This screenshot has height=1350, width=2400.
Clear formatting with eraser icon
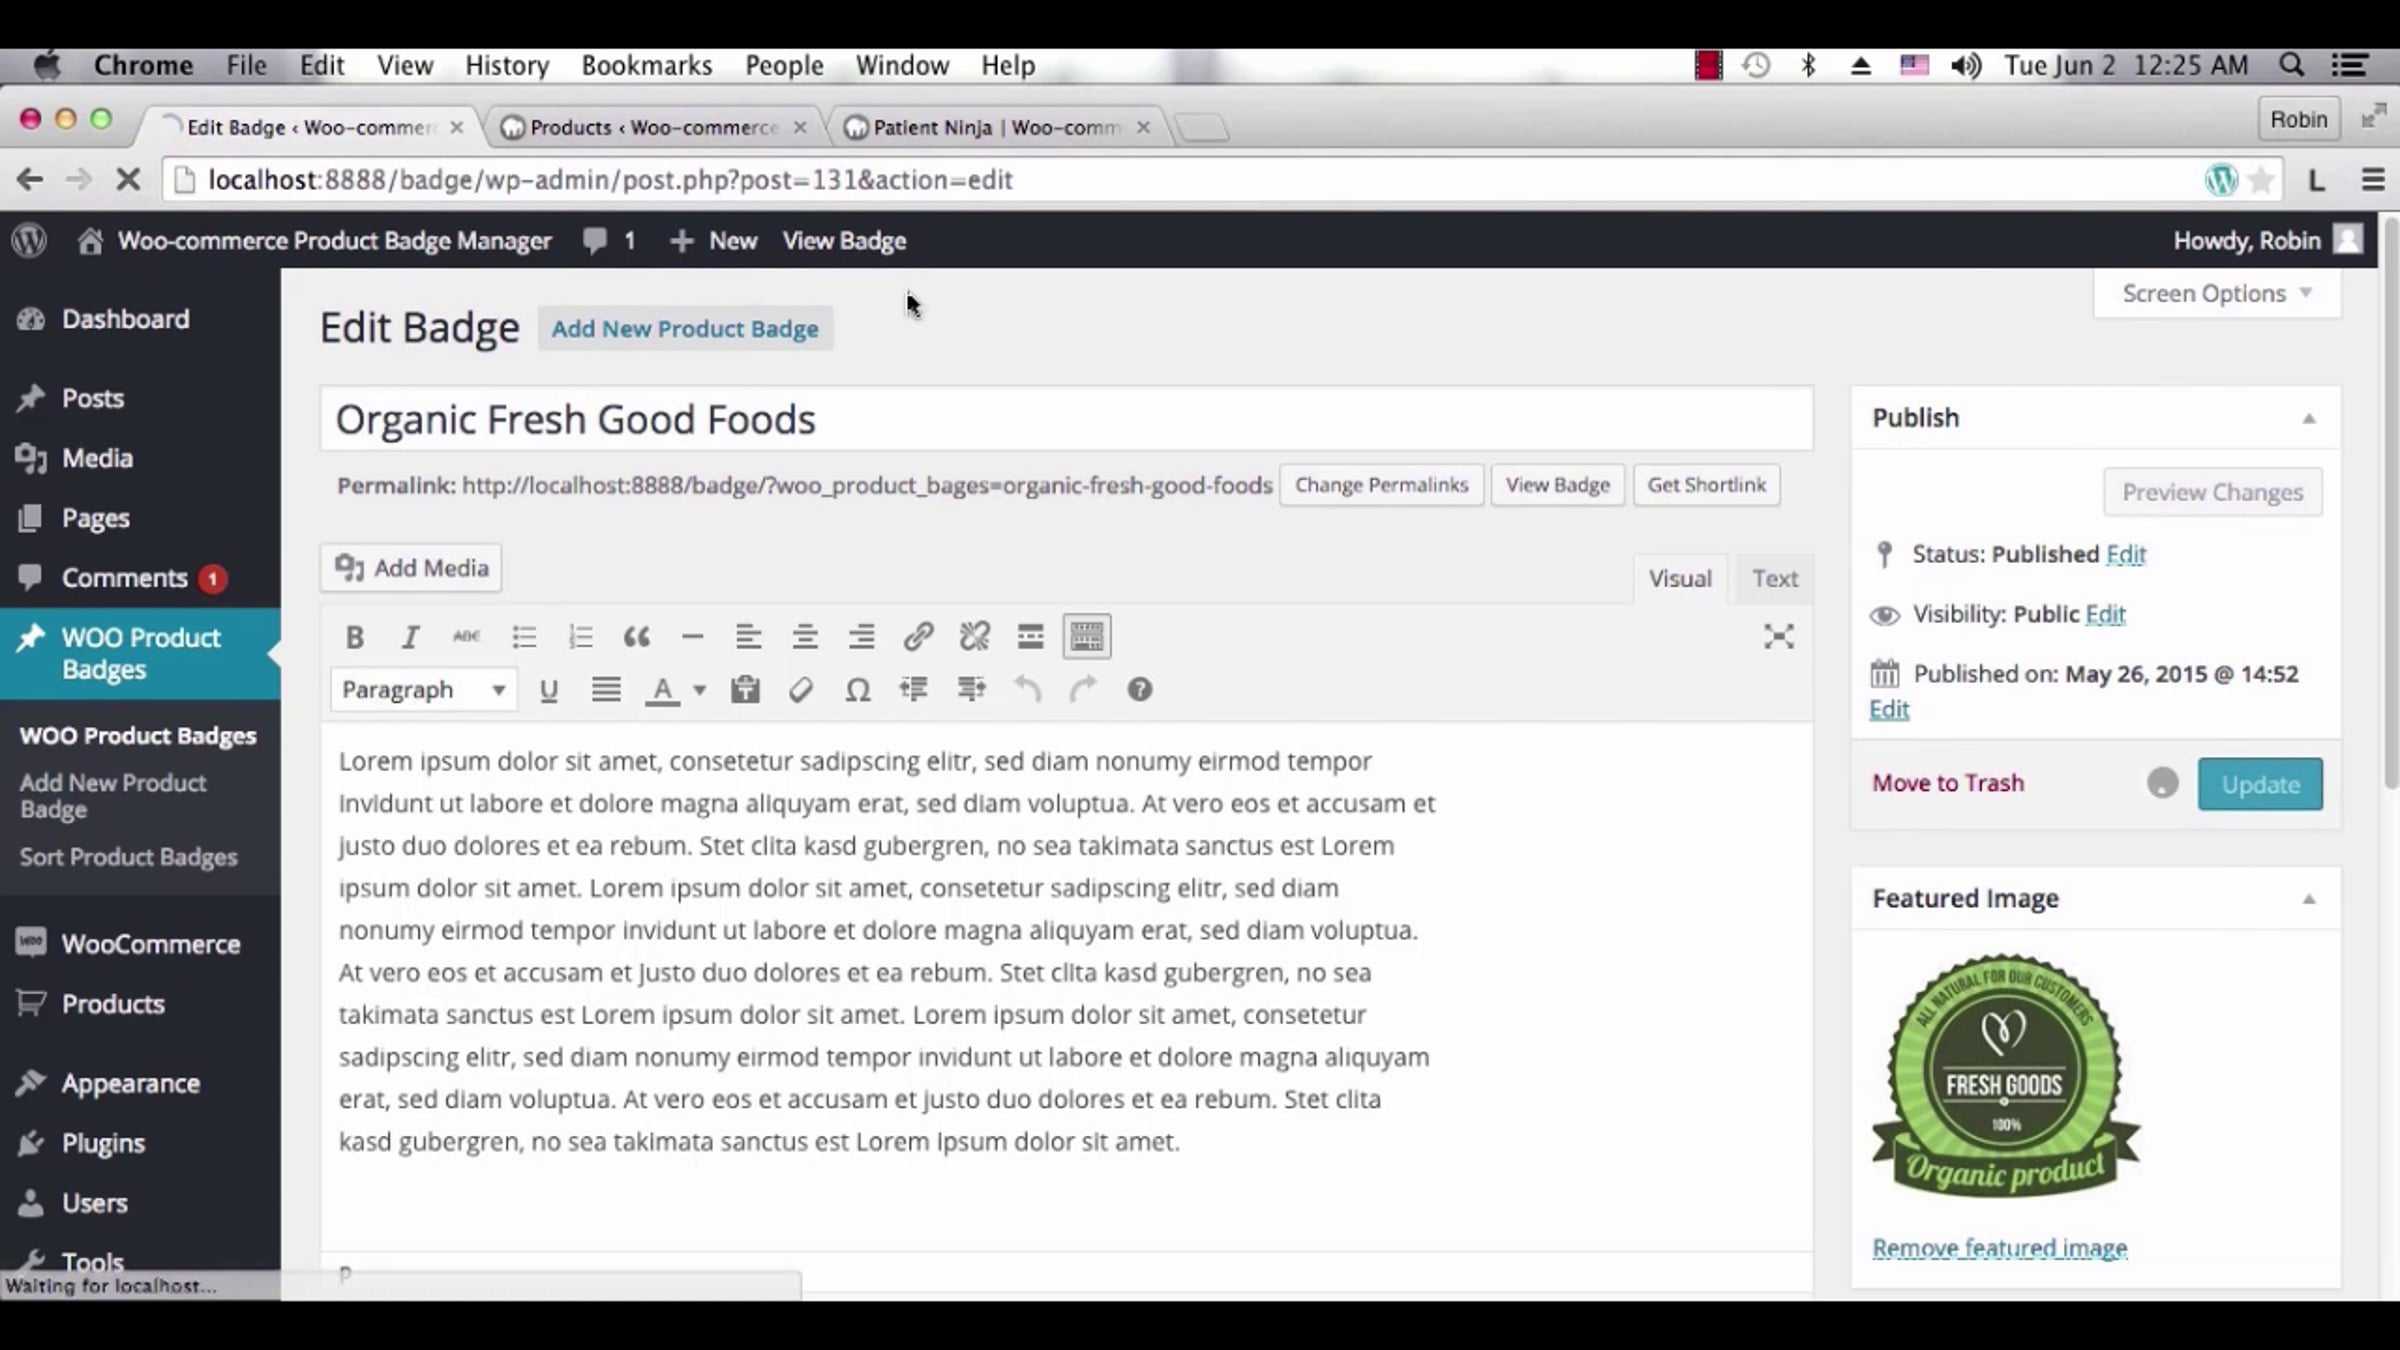[x=800, y=690]
